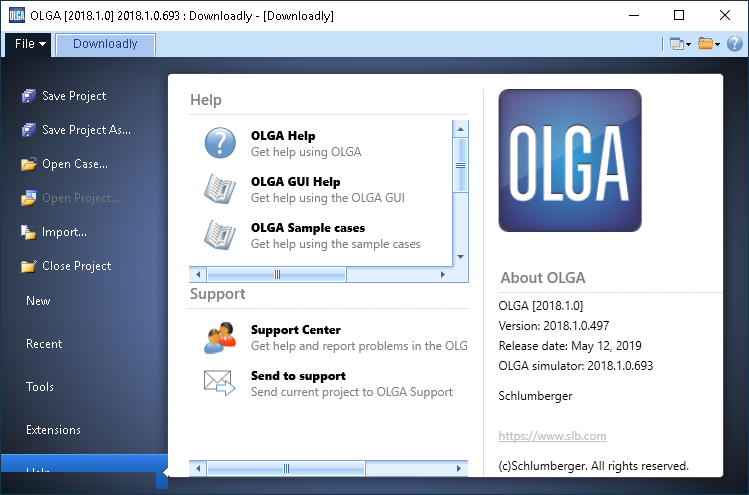Click the Support Center people icon
The width and height of the screenshot is (749, 495).
tap(220, 338)
